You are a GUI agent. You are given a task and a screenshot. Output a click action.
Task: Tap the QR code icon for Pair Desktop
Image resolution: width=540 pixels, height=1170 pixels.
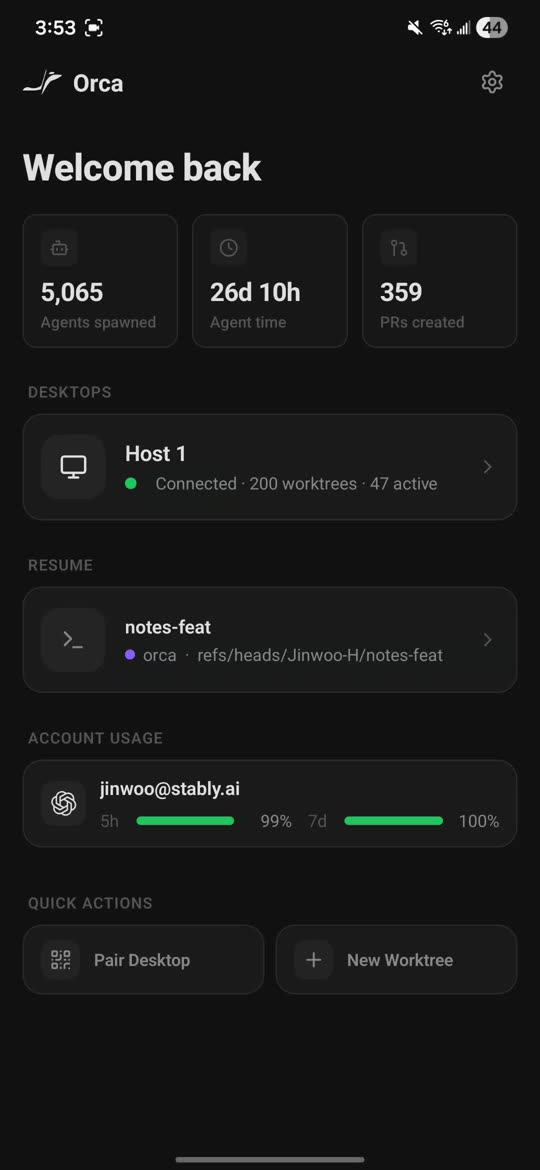click(60, 960)
